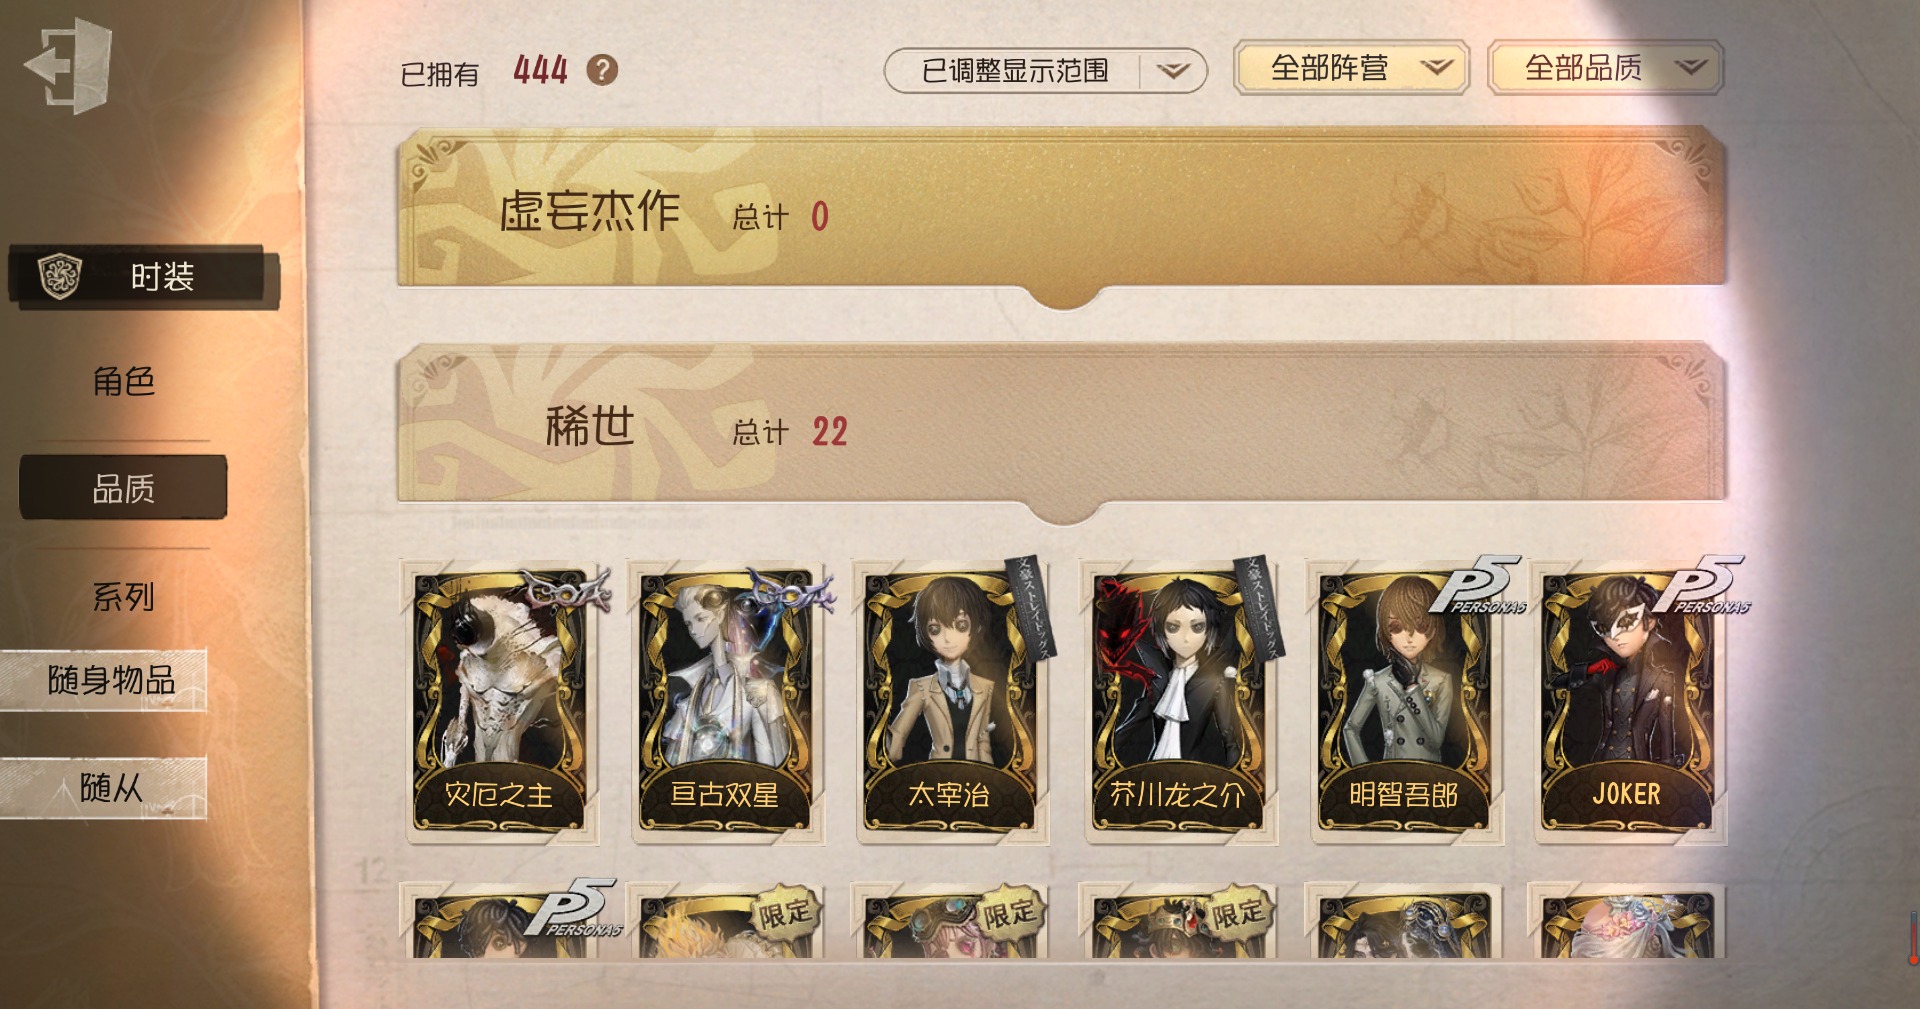Viewport: 1920px width, 1009px height.
Task: Open the question mark help icon
Action: click(602, 70)
